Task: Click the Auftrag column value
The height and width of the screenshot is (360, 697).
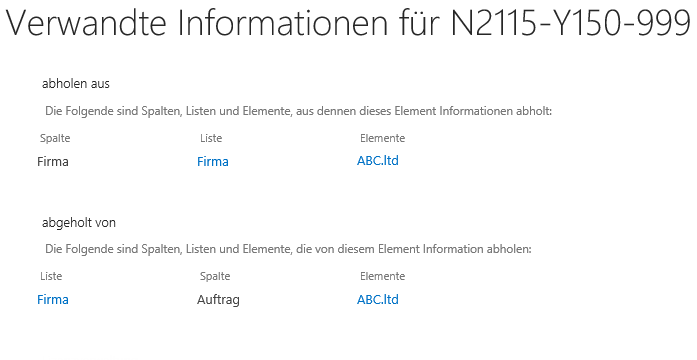Action: (218, 300)
